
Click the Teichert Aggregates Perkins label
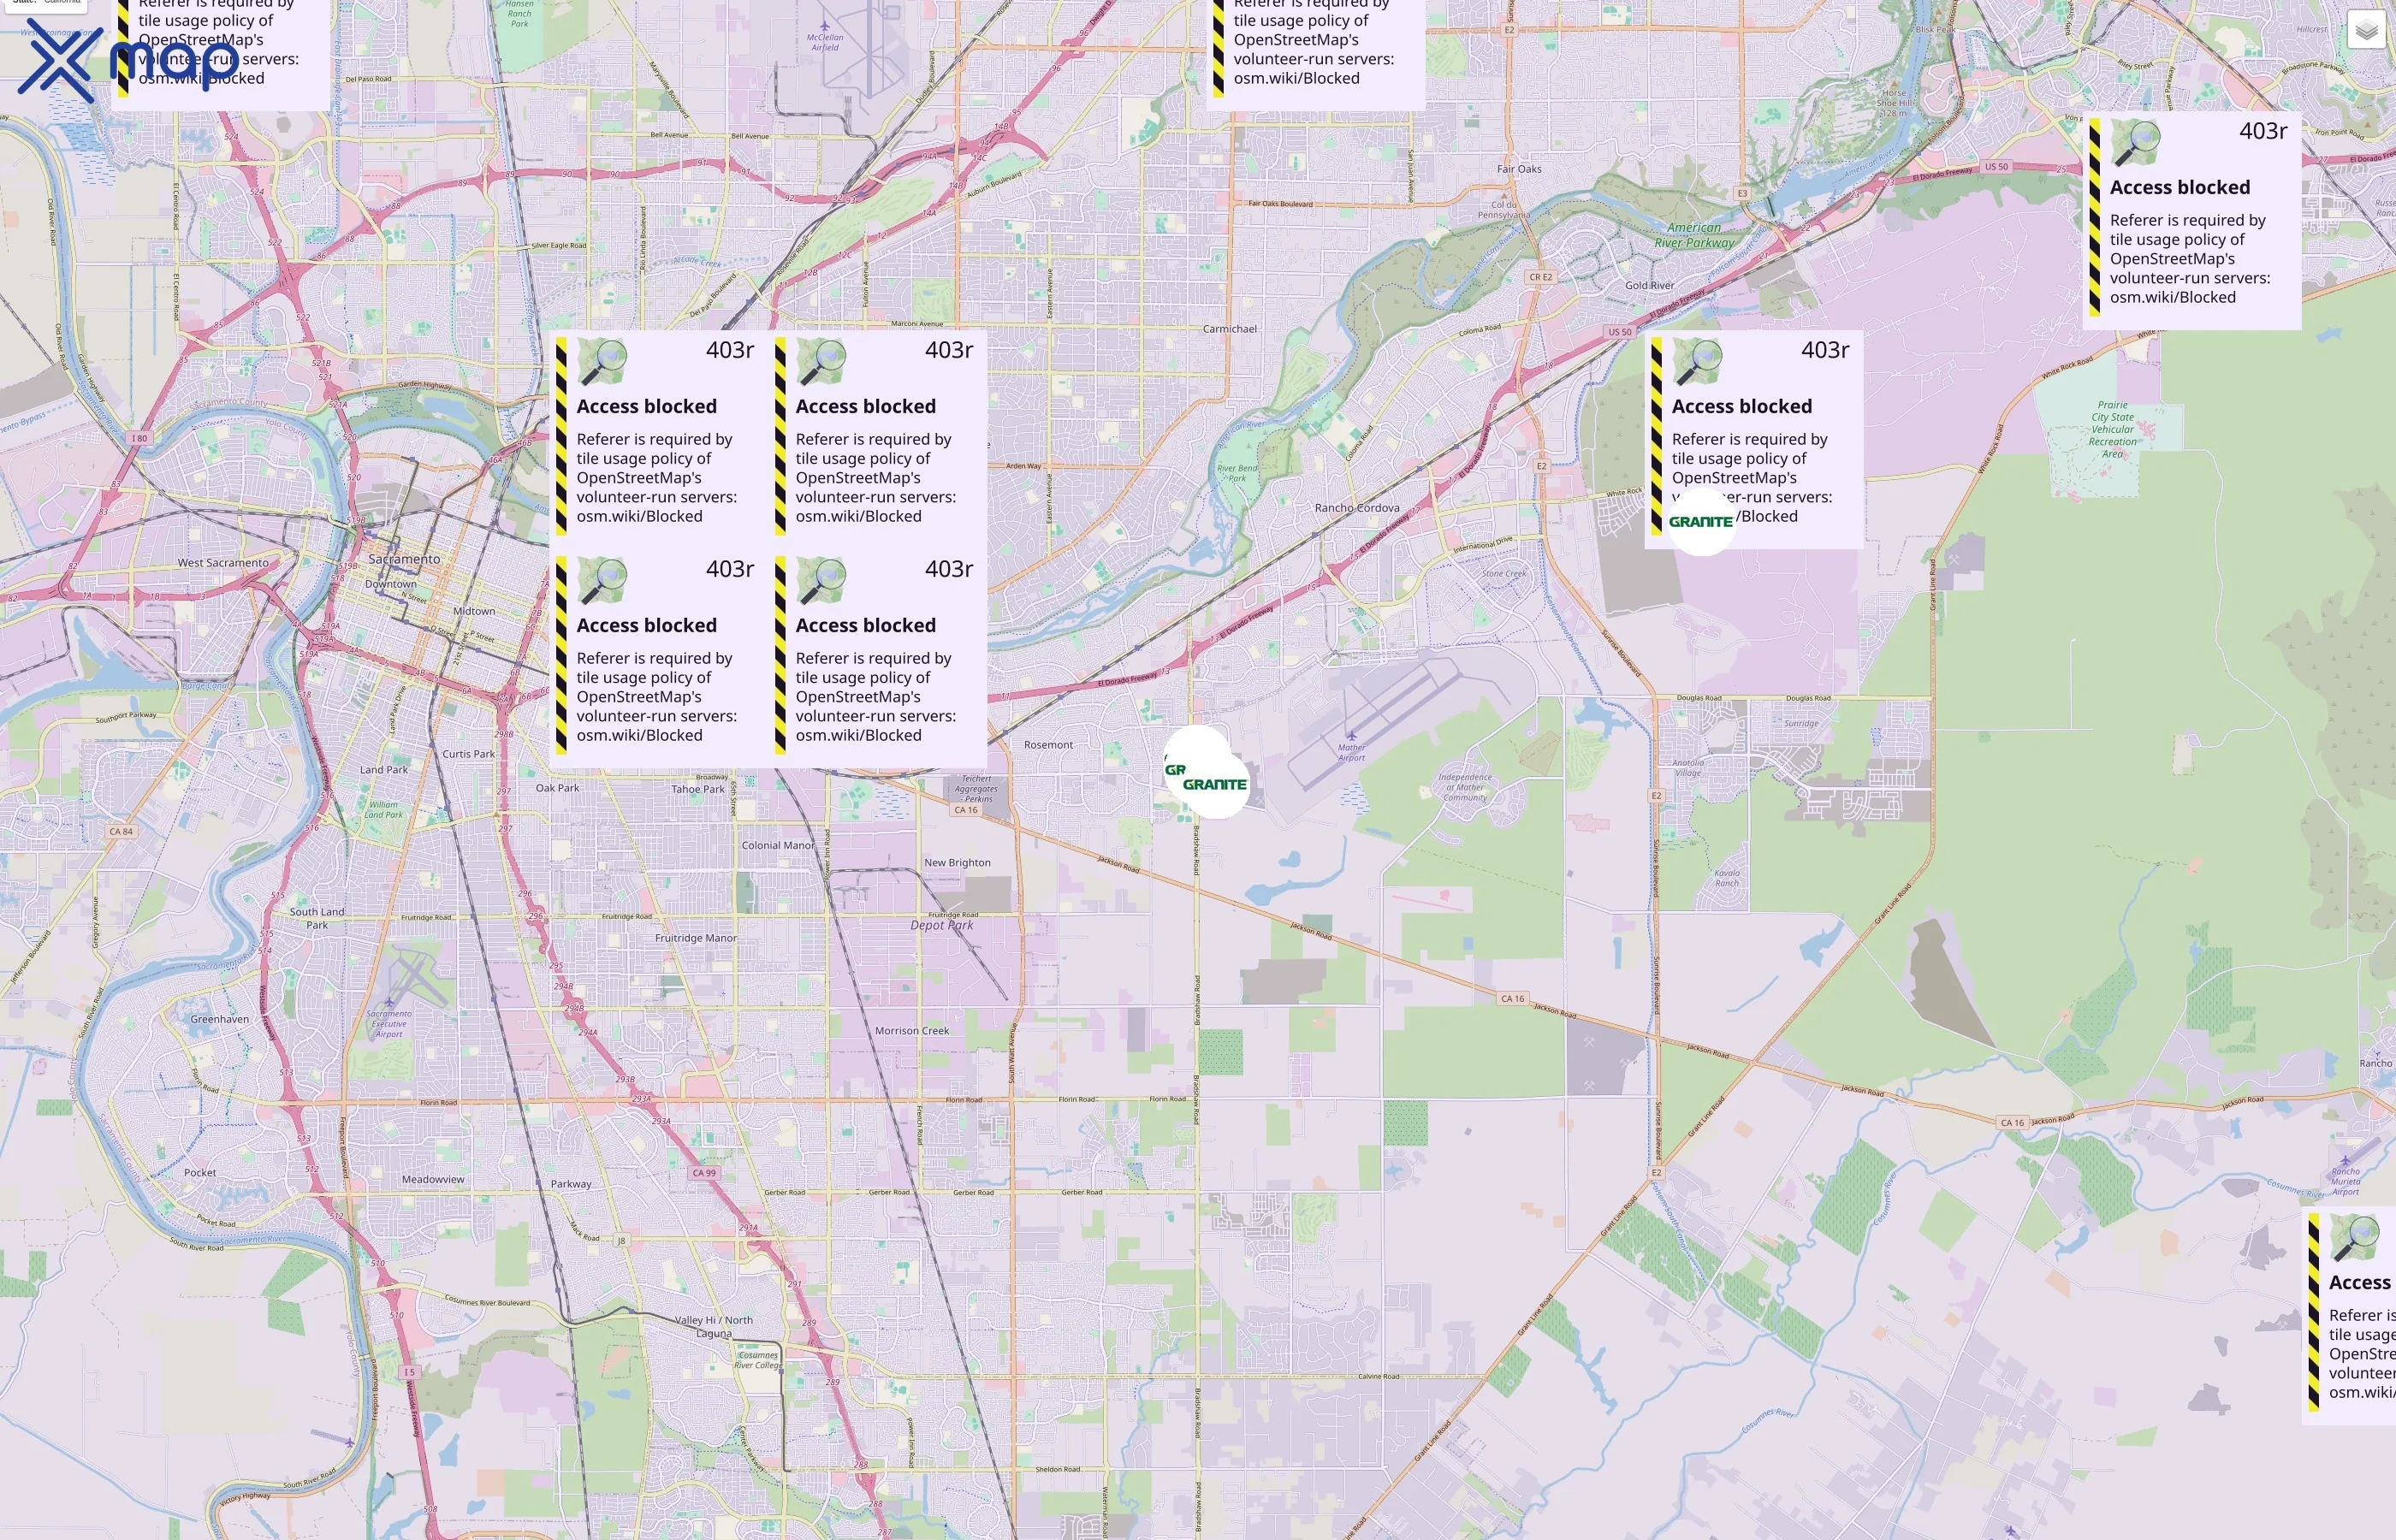(976, 789)
